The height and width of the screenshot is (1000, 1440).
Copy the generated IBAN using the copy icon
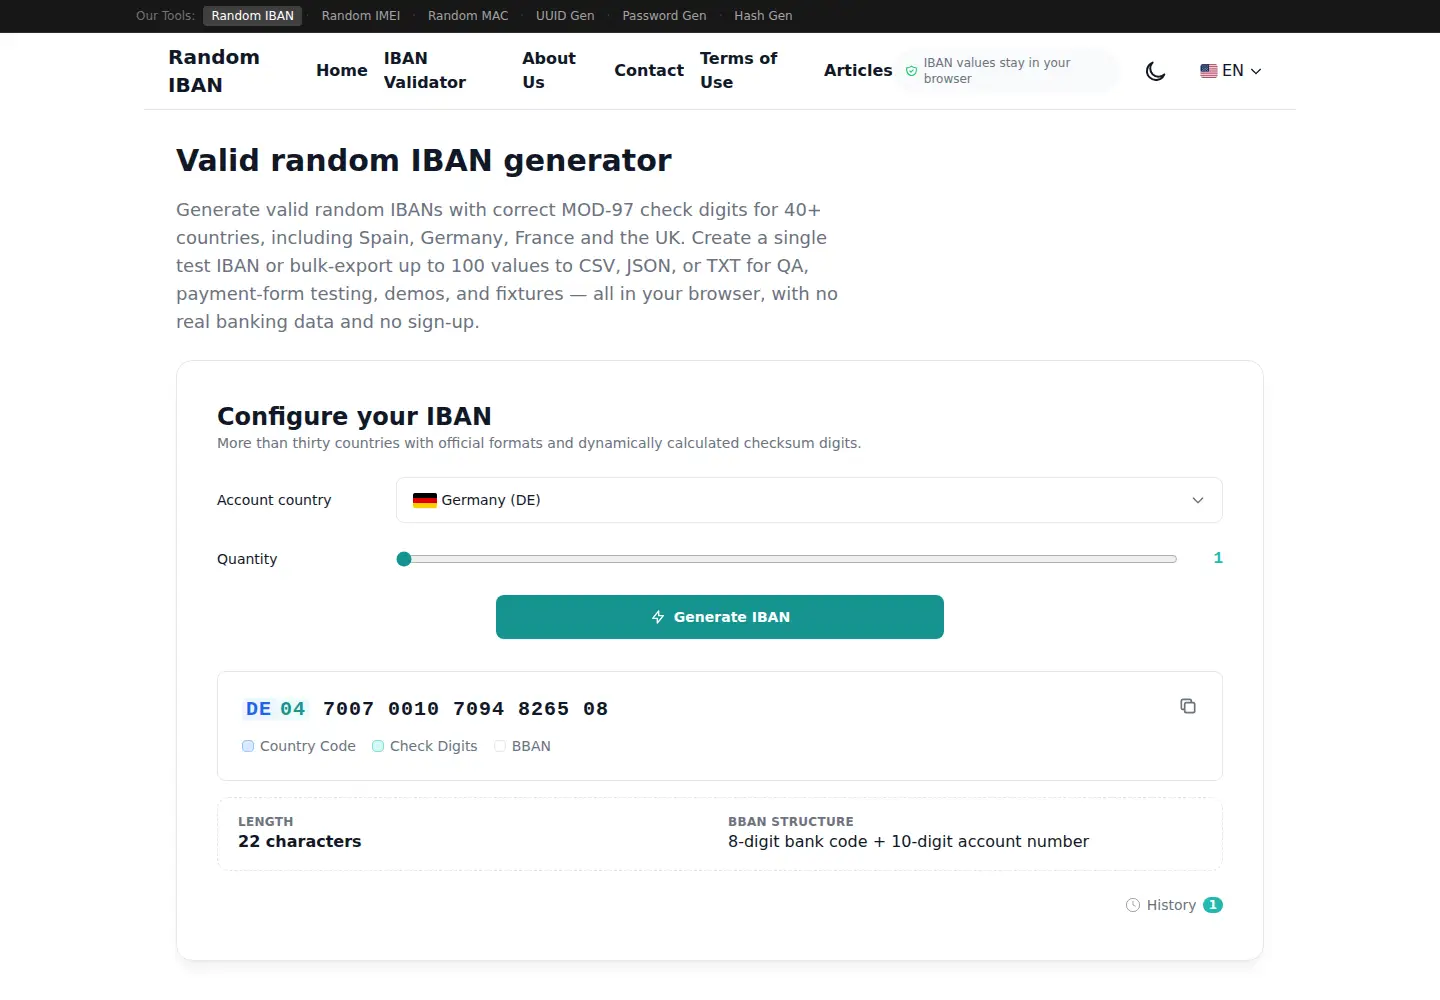click(1188, 706)
